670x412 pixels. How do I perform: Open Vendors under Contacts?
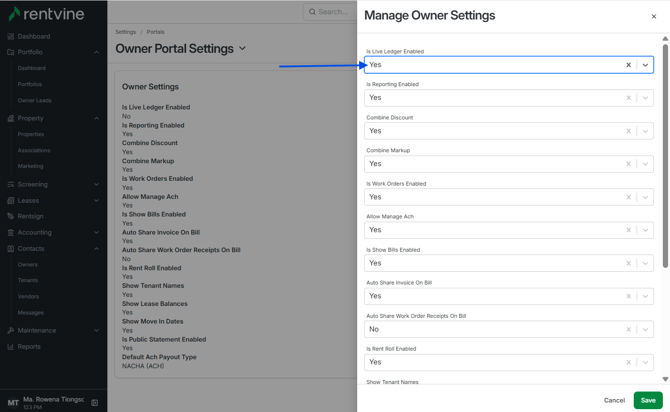click(28, 297)
